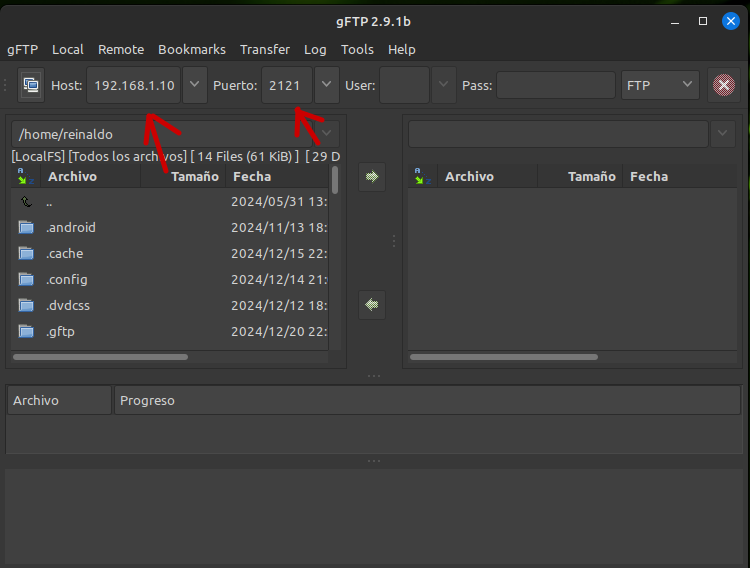
Task: Click the red stop transfer button
Action: pos(724,85)
